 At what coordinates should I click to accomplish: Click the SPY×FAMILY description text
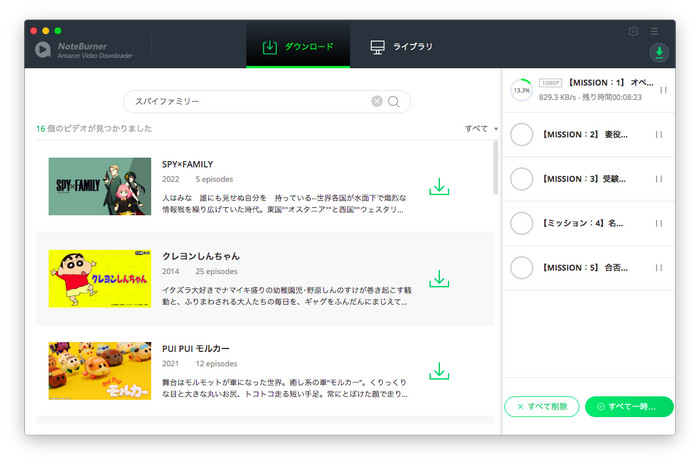point(284,204)
